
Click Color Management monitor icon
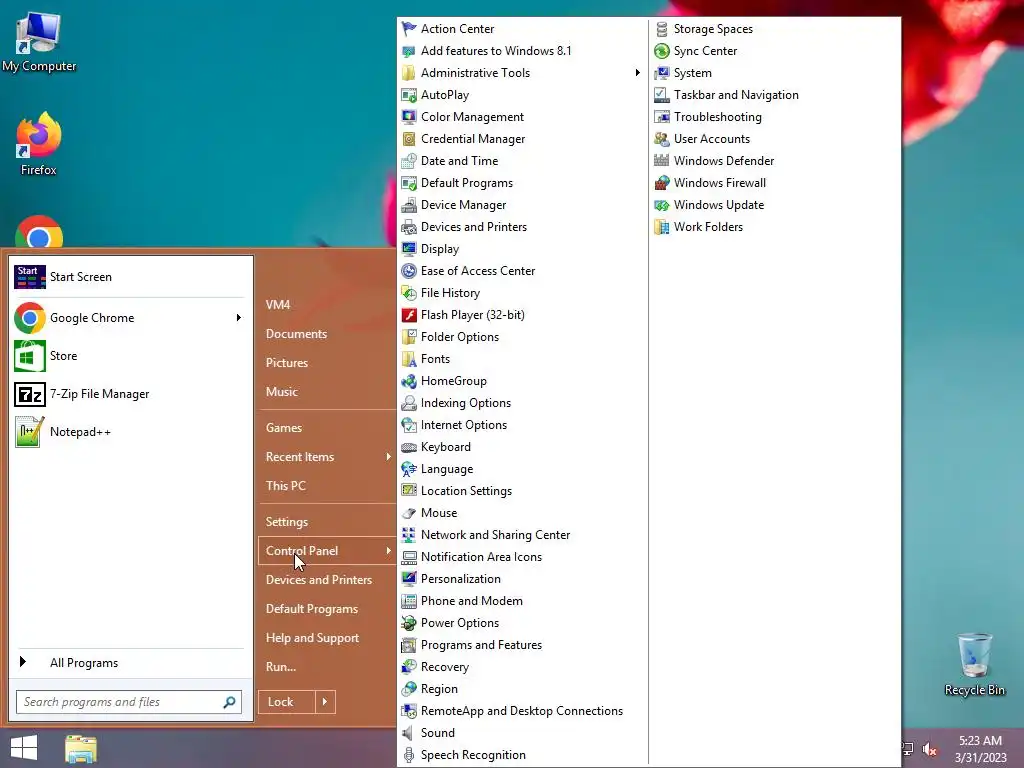pyautogui.click(x=409, y=117)
